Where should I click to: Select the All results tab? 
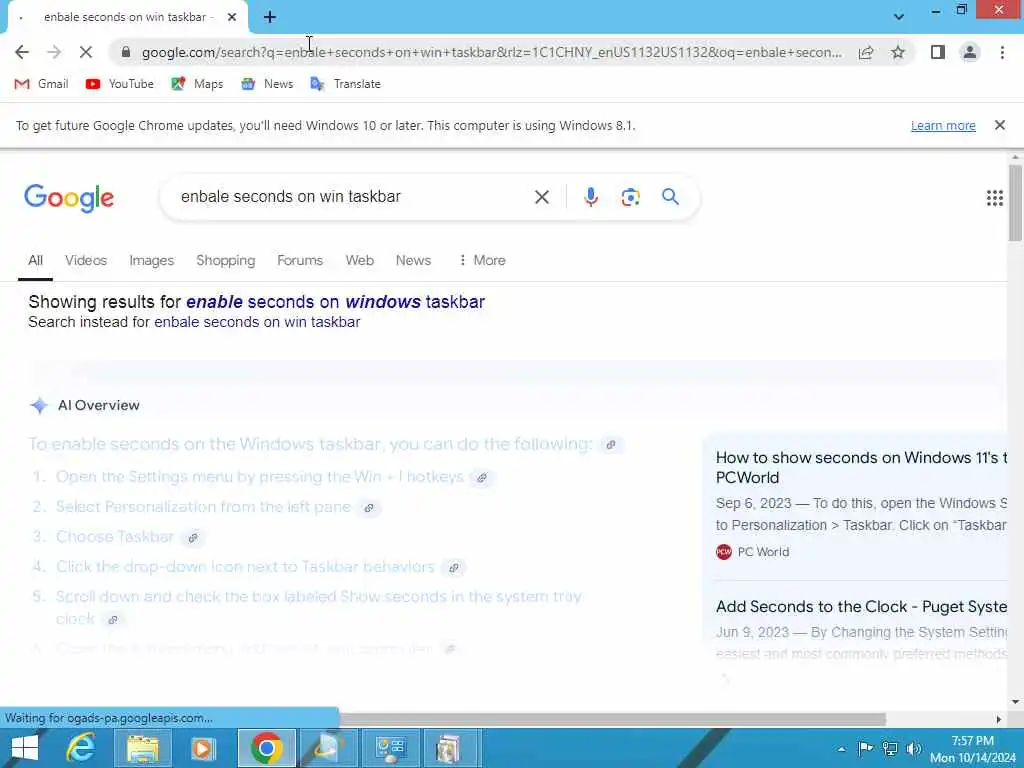pos(35,261)
